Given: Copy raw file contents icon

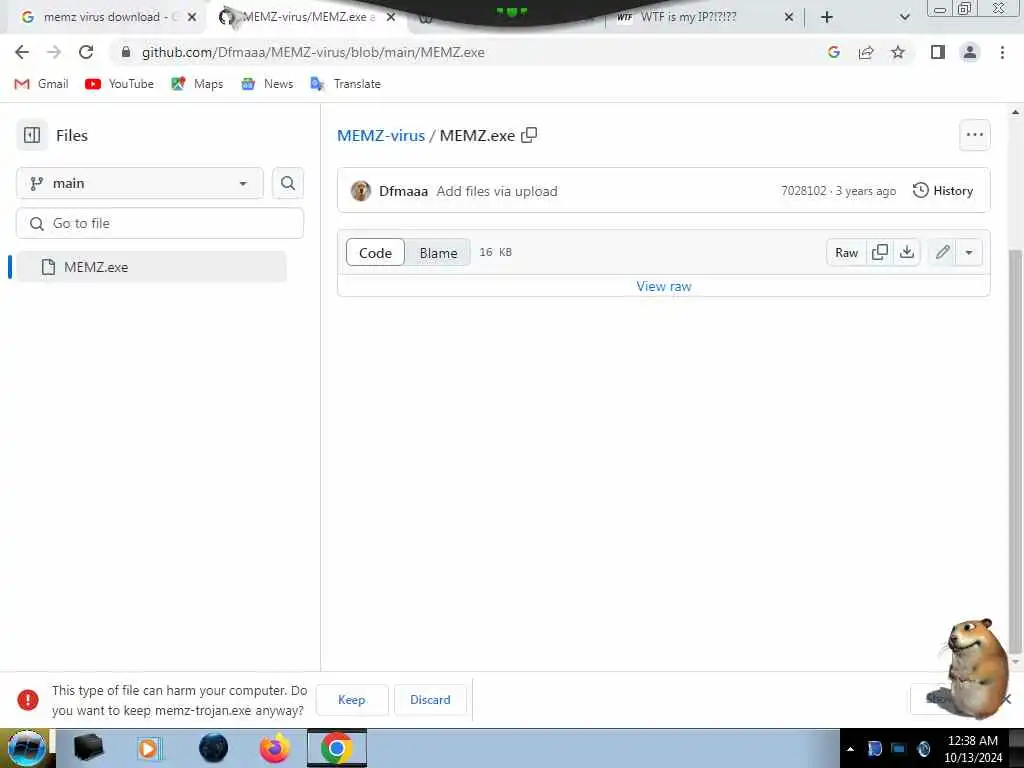Looking at the screenshot, I should click(880, 252).
